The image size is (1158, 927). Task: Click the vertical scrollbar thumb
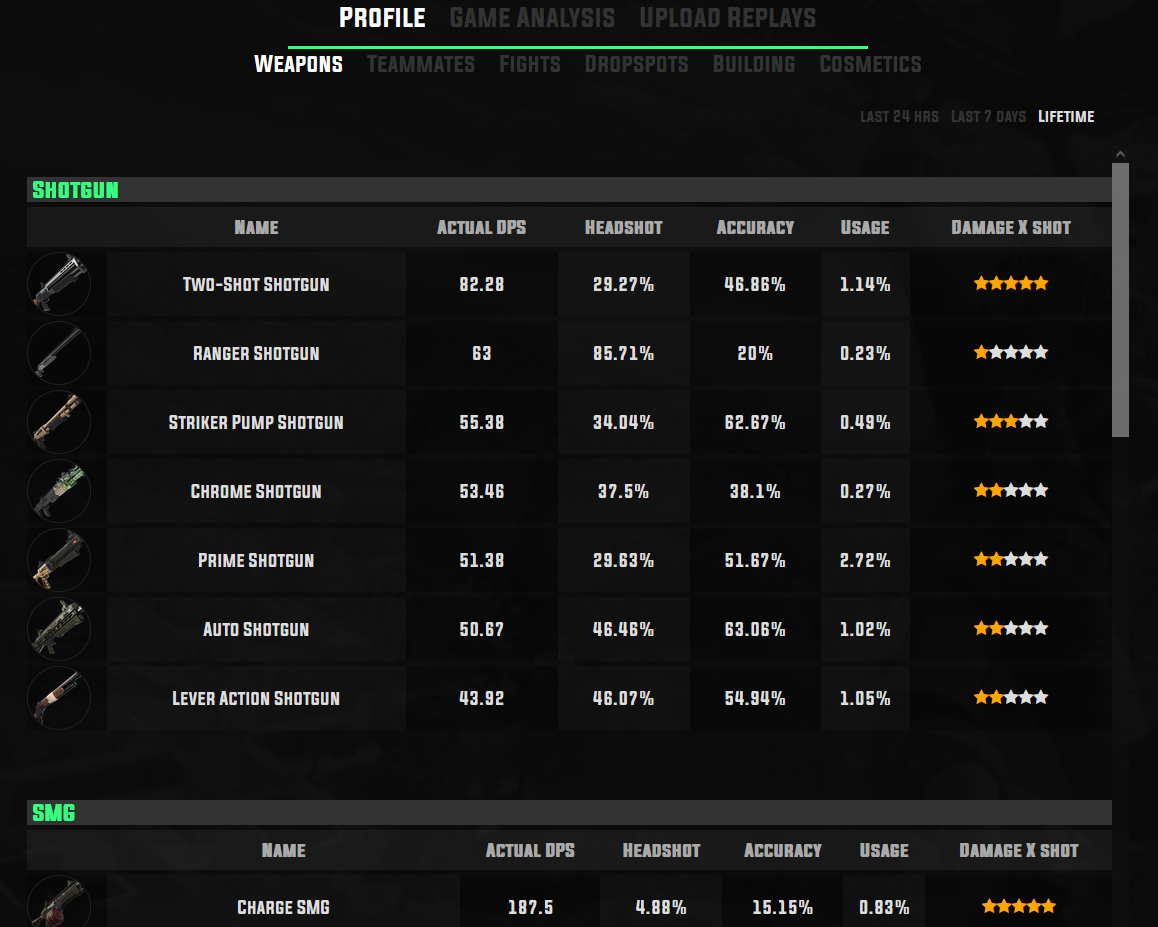[1120, 300]
